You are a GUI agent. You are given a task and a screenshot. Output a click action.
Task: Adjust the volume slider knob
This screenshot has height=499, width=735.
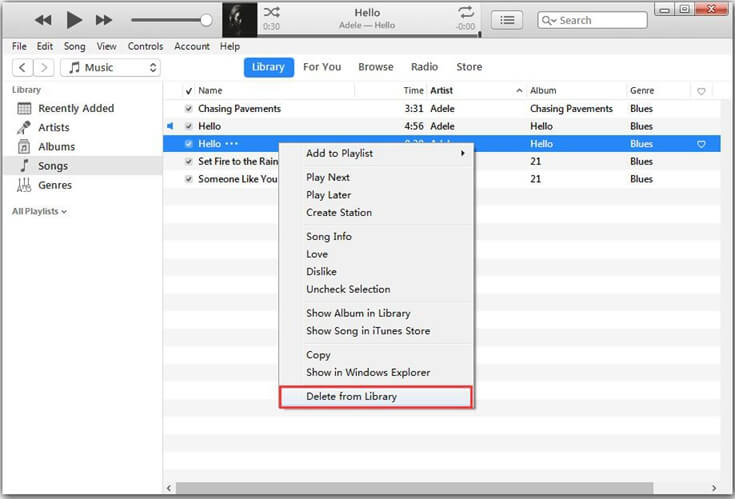[206, 20]
